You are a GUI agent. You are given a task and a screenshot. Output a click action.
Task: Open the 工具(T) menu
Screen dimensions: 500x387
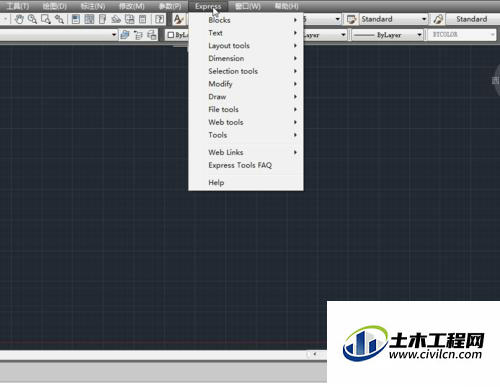(x=18, y=6)
